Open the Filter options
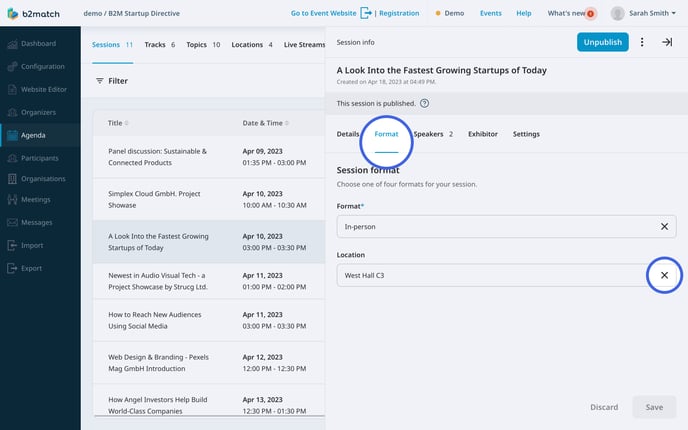The width and height of the screenshot is (688, 430). pyautogui.click(x=112, y=81)
